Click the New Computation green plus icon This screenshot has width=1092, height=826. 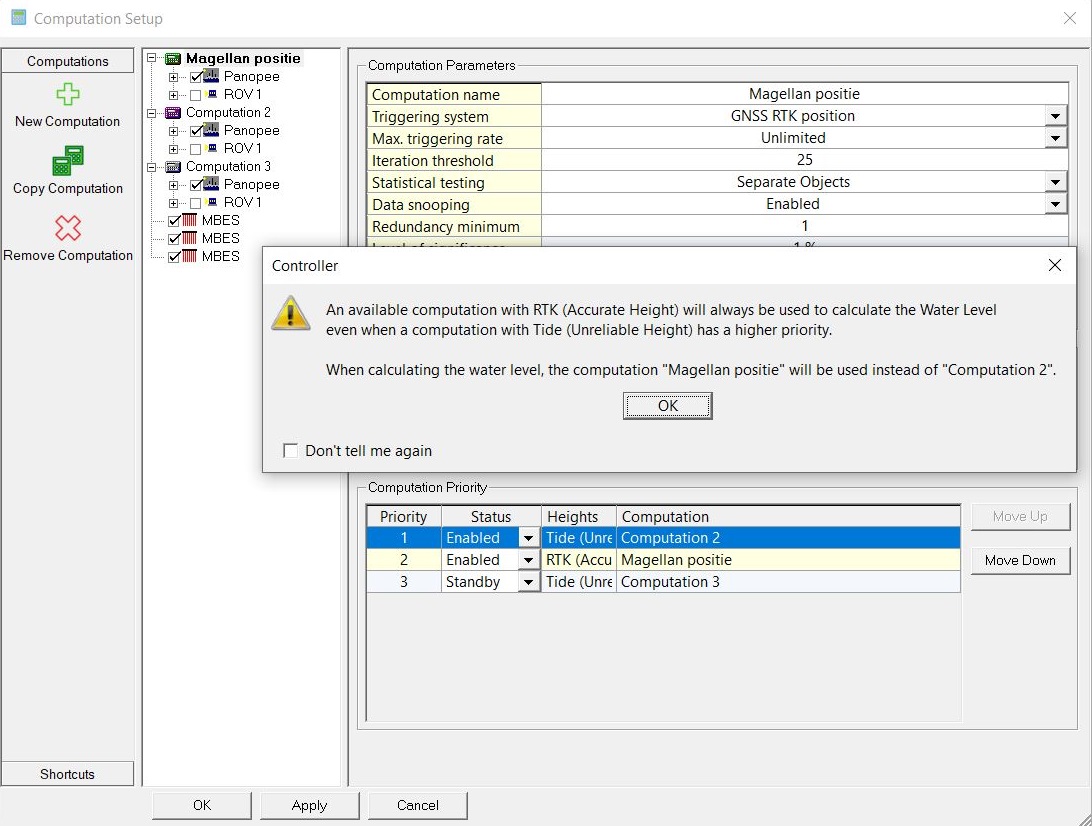[x=67, y=95]
